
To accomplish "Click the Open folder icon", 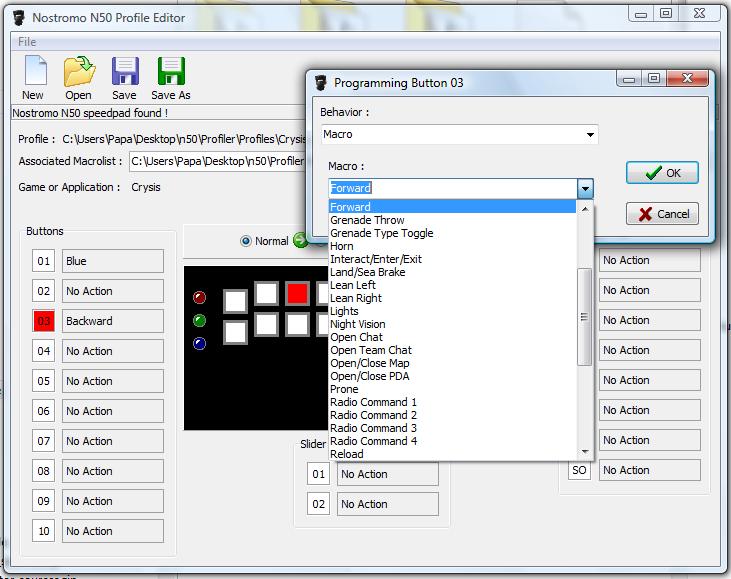I will coord(78,71).
